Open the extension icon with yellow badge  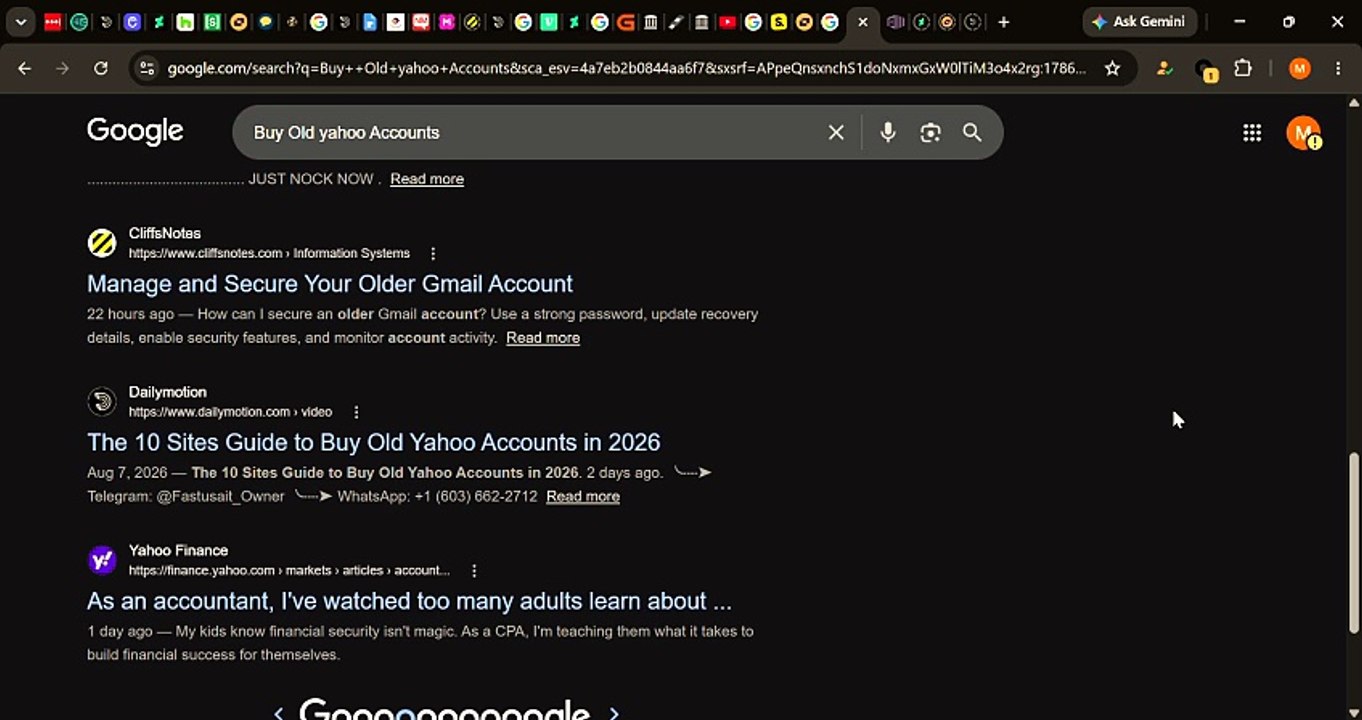coord(1205,69)
